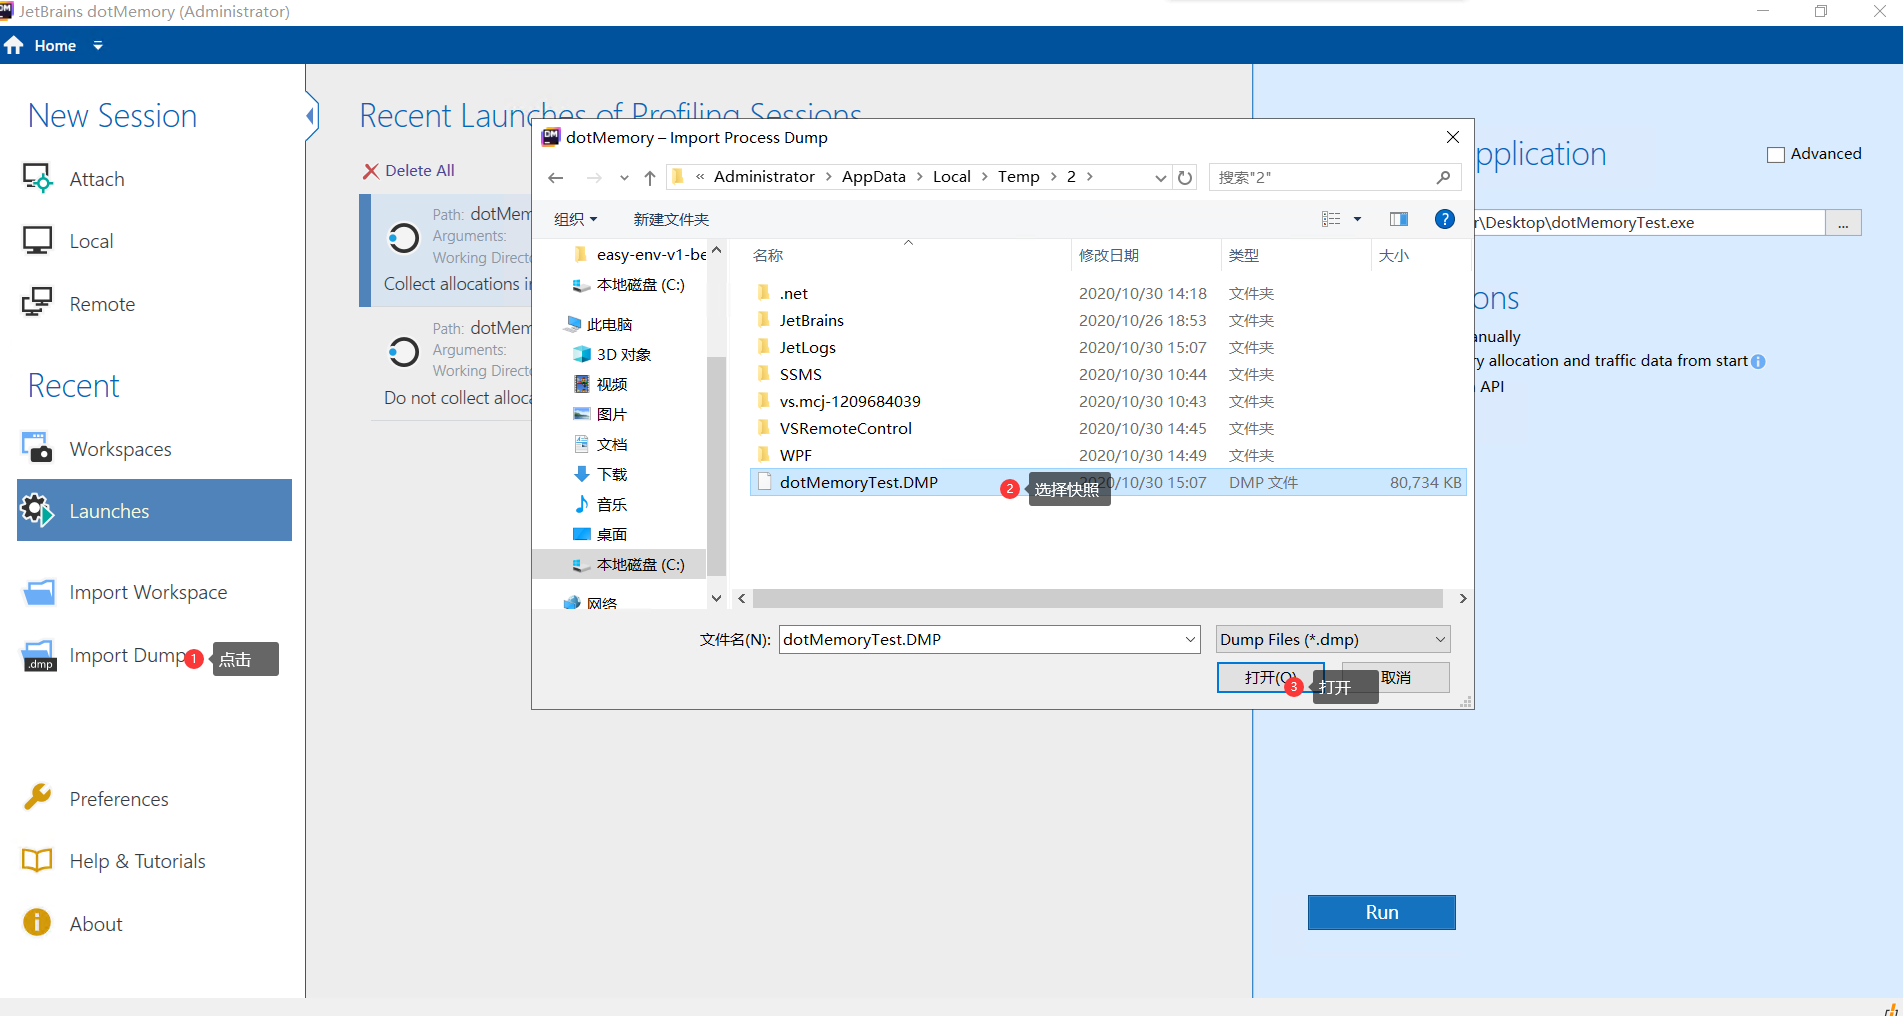The image size is (1903, 1016).
Task: Open file dialog help
Action: 1445,219
